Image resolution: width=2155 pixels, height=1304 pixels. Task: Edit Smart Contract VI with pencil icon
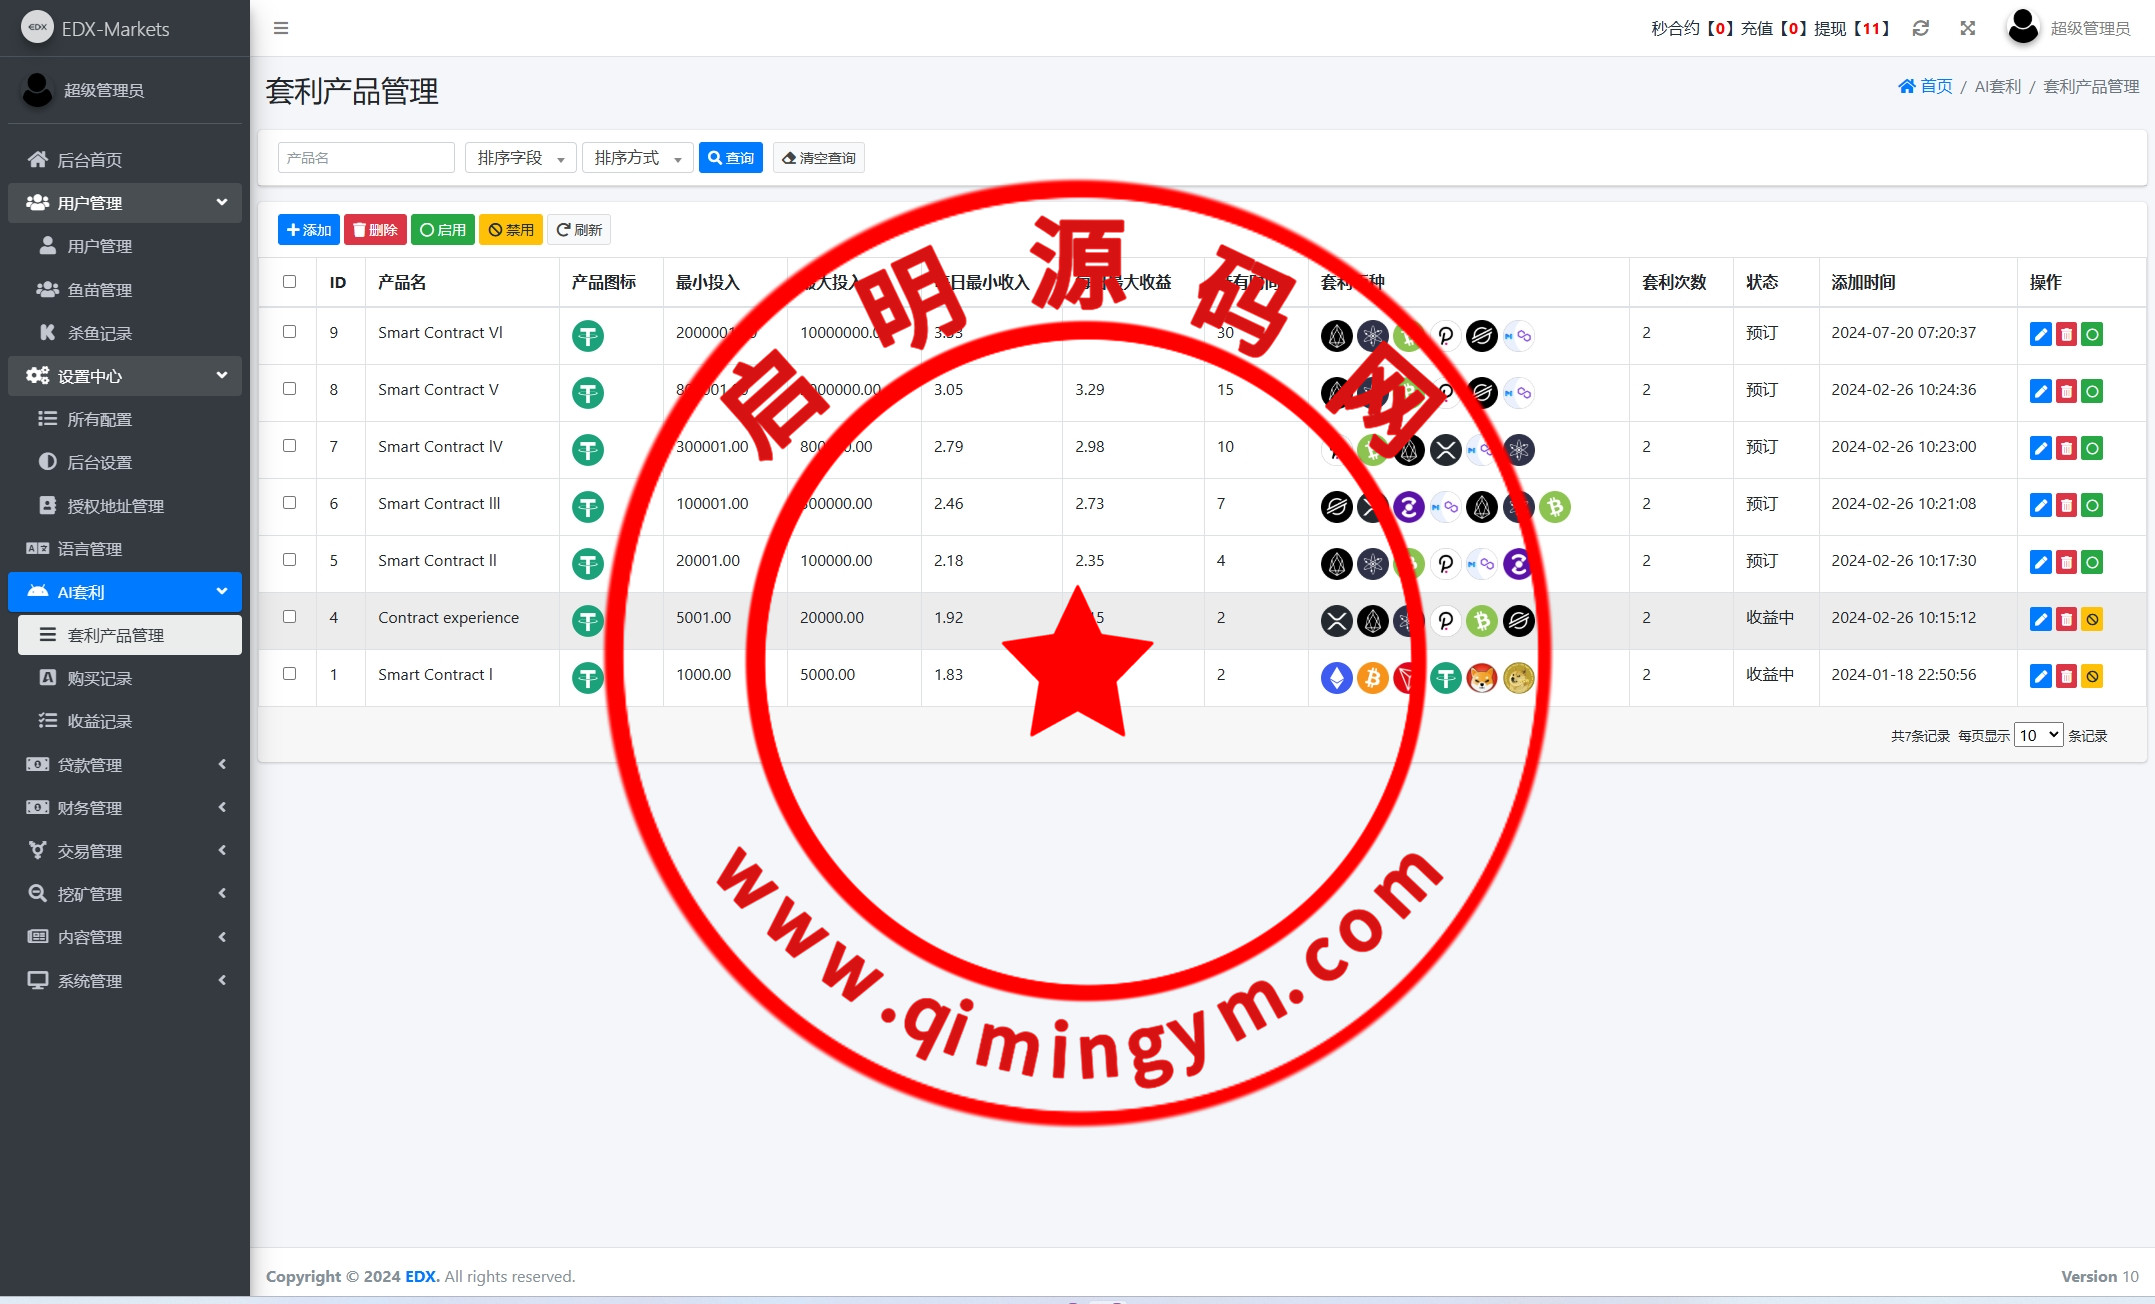tap(2040, 334)
